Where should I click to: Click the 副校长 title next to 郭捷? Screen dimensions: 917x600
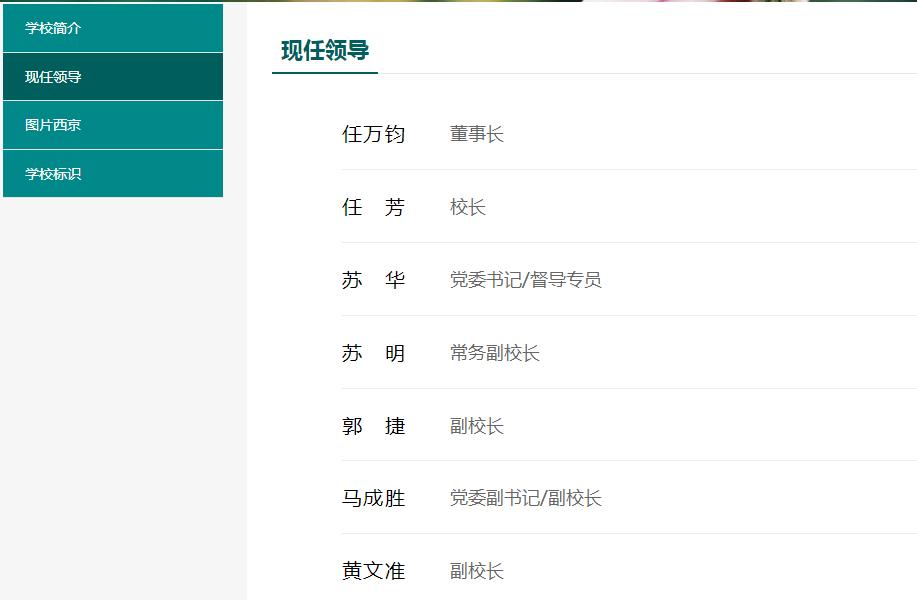point(478,426)
